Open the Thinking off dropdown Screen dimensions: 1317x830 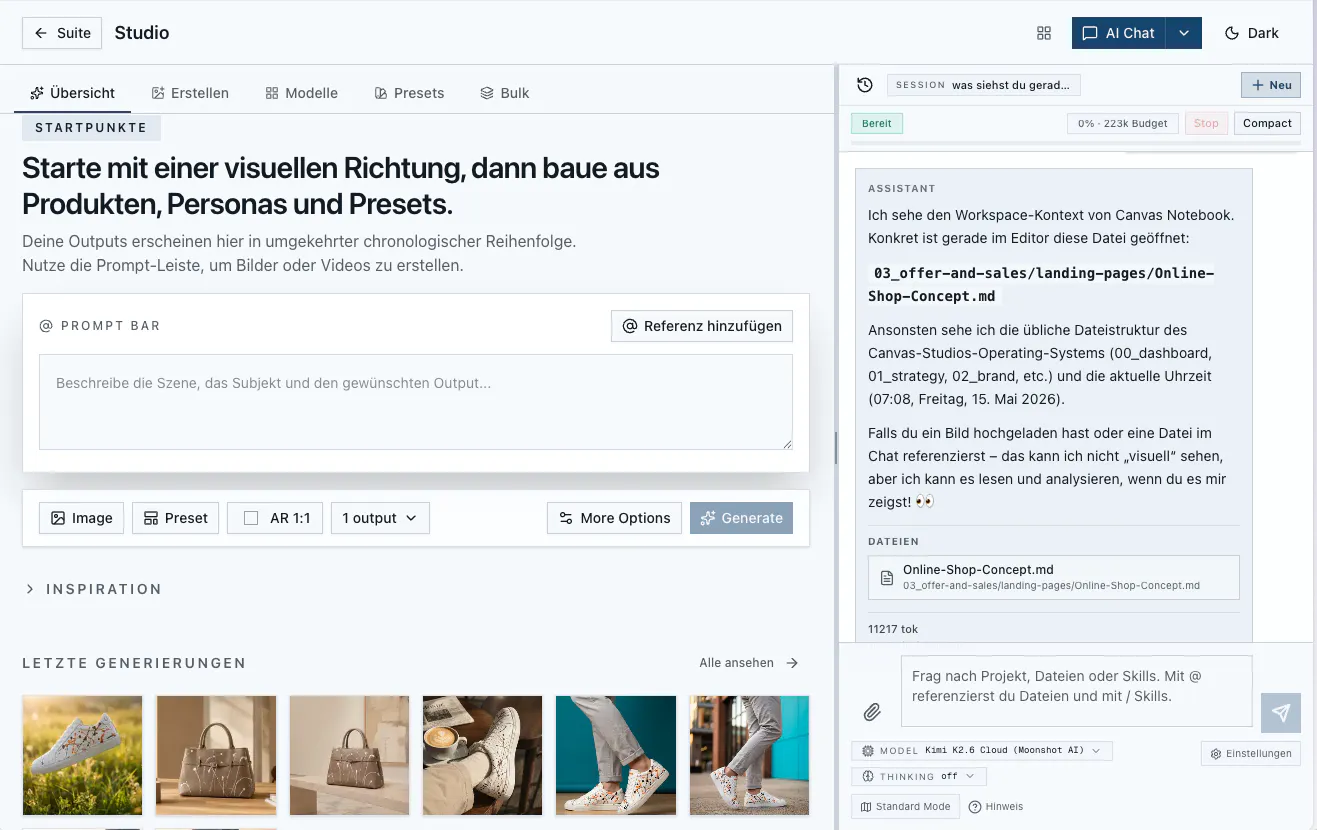tap(919, 776)
